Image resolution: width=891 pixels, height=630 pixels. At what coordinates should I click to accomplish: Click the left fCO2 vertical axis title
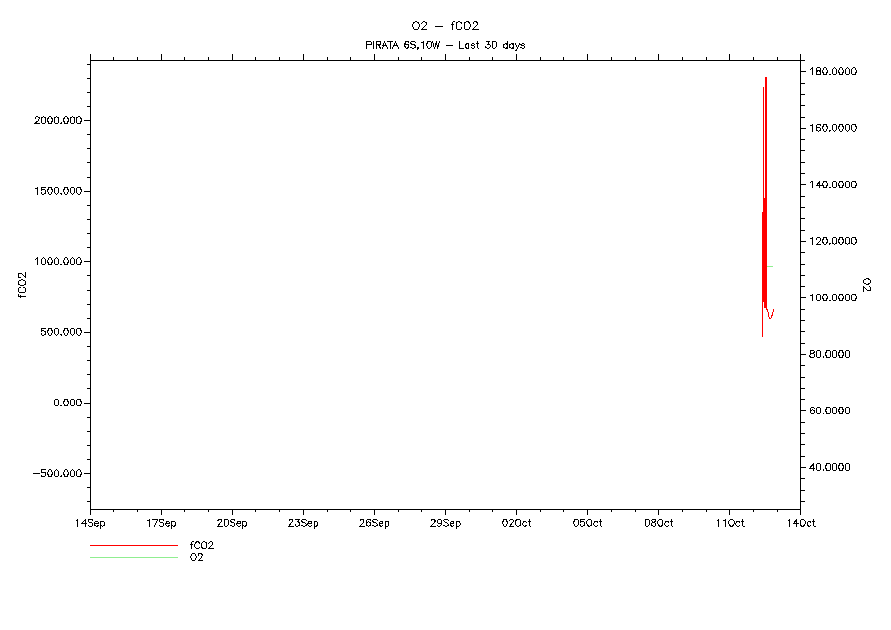click(23, 284)
